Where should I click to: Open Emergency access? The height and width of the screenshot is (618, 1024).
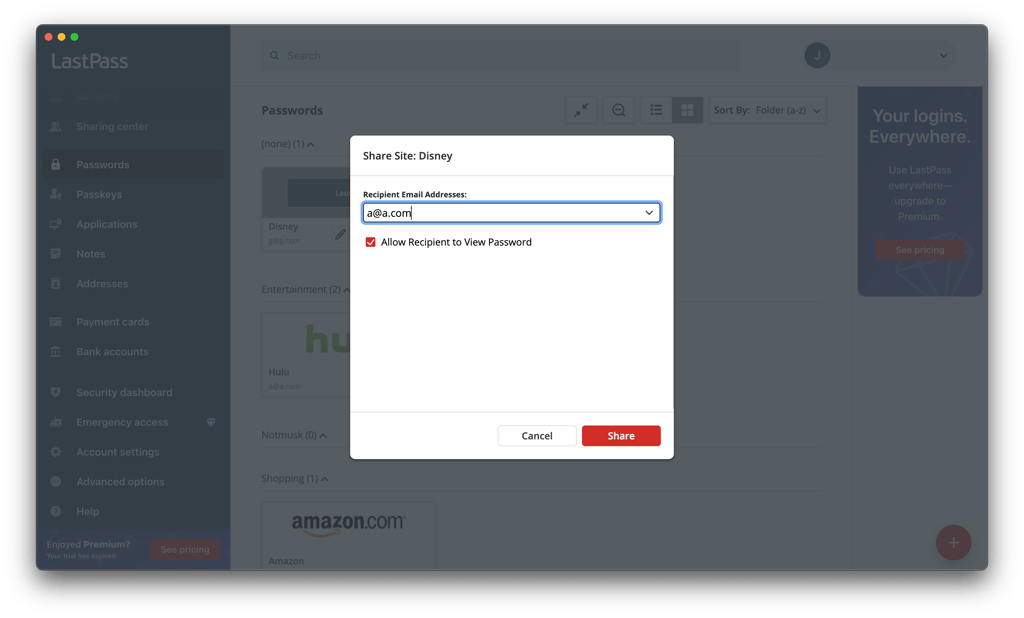tap(122, 422)
